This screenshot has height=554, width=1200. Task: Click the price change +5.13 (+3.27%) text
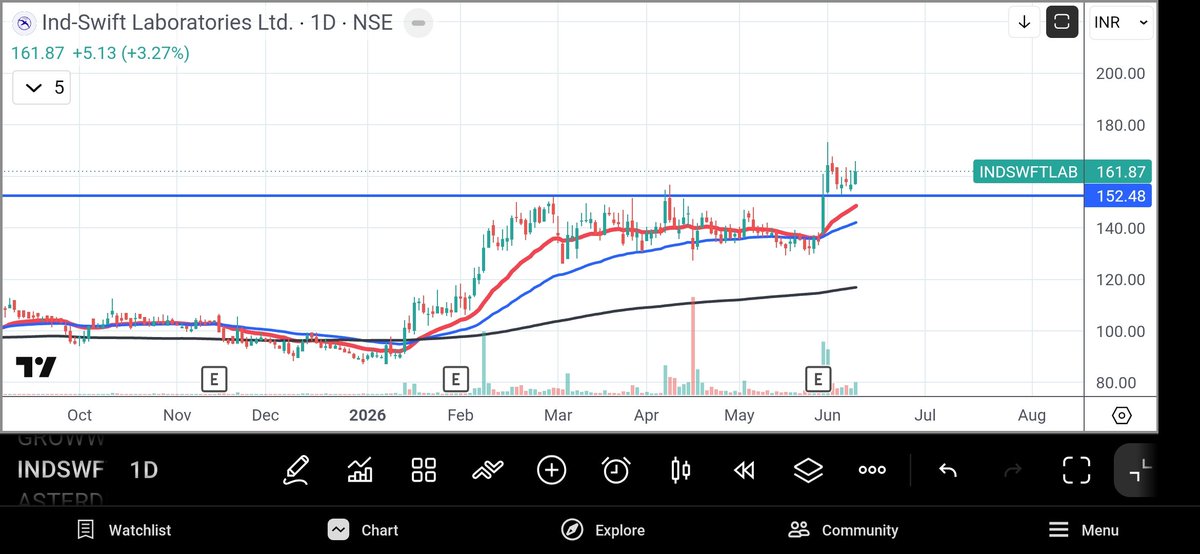[131, 53]
